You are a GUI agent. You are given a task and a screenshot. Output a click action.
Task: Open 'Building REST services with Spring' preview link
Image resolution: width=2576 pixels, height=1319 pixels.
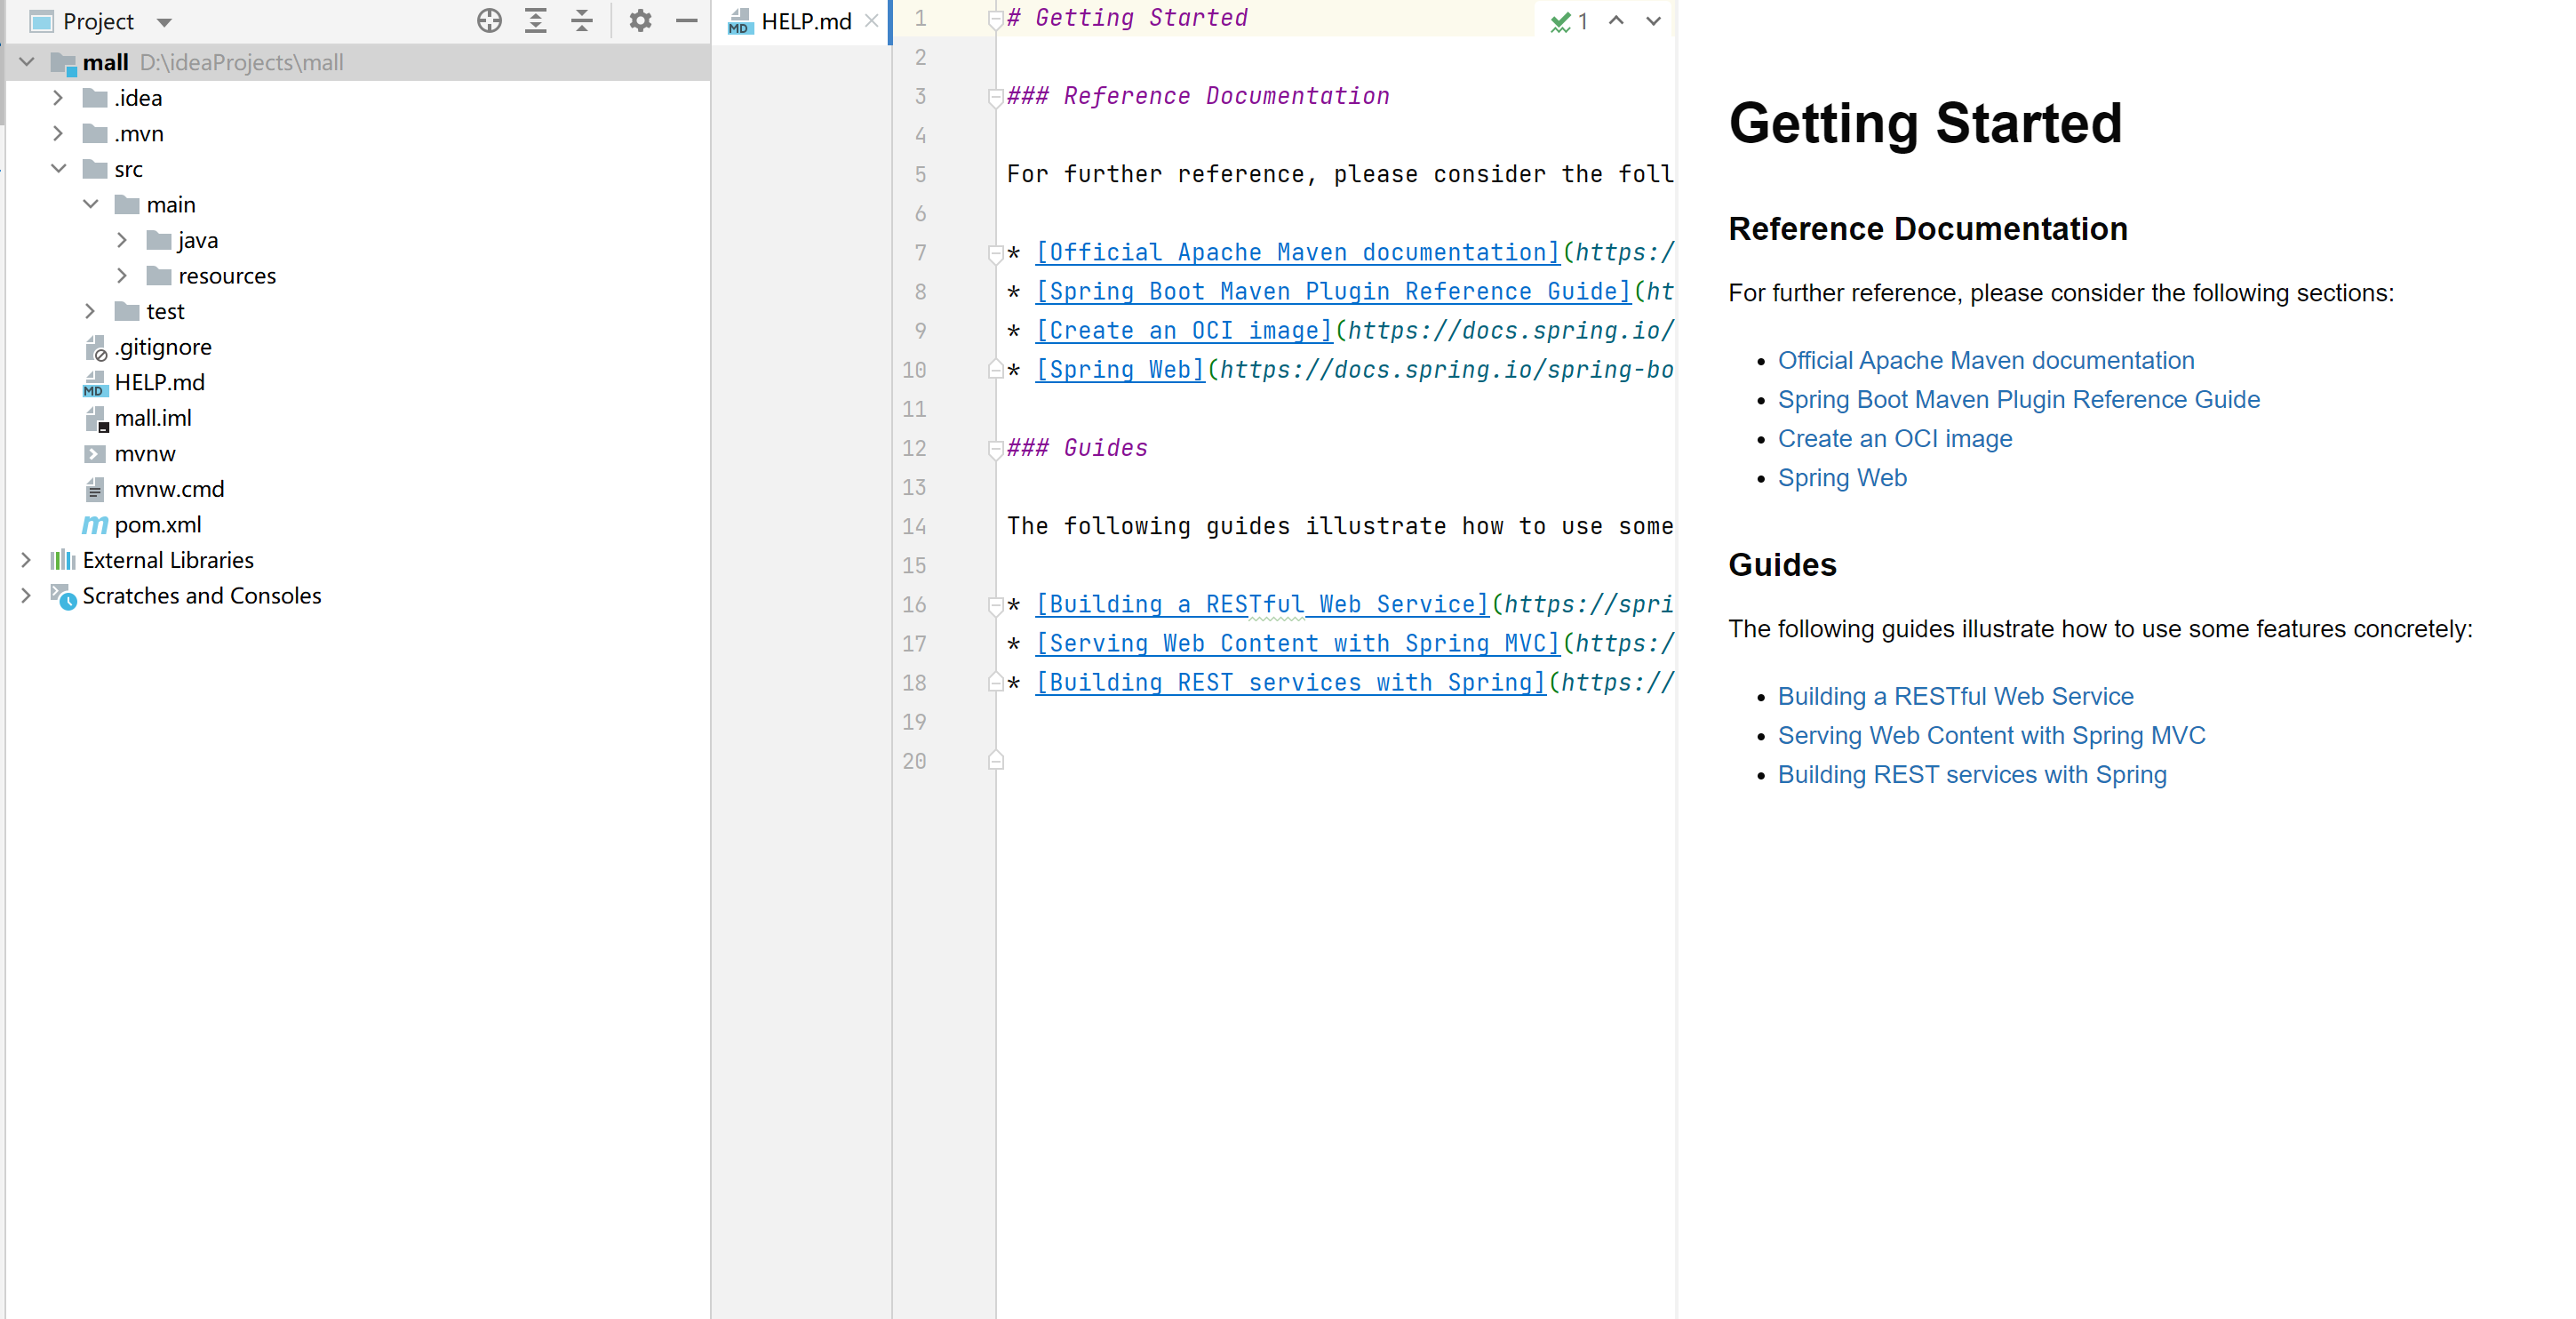1971,774
